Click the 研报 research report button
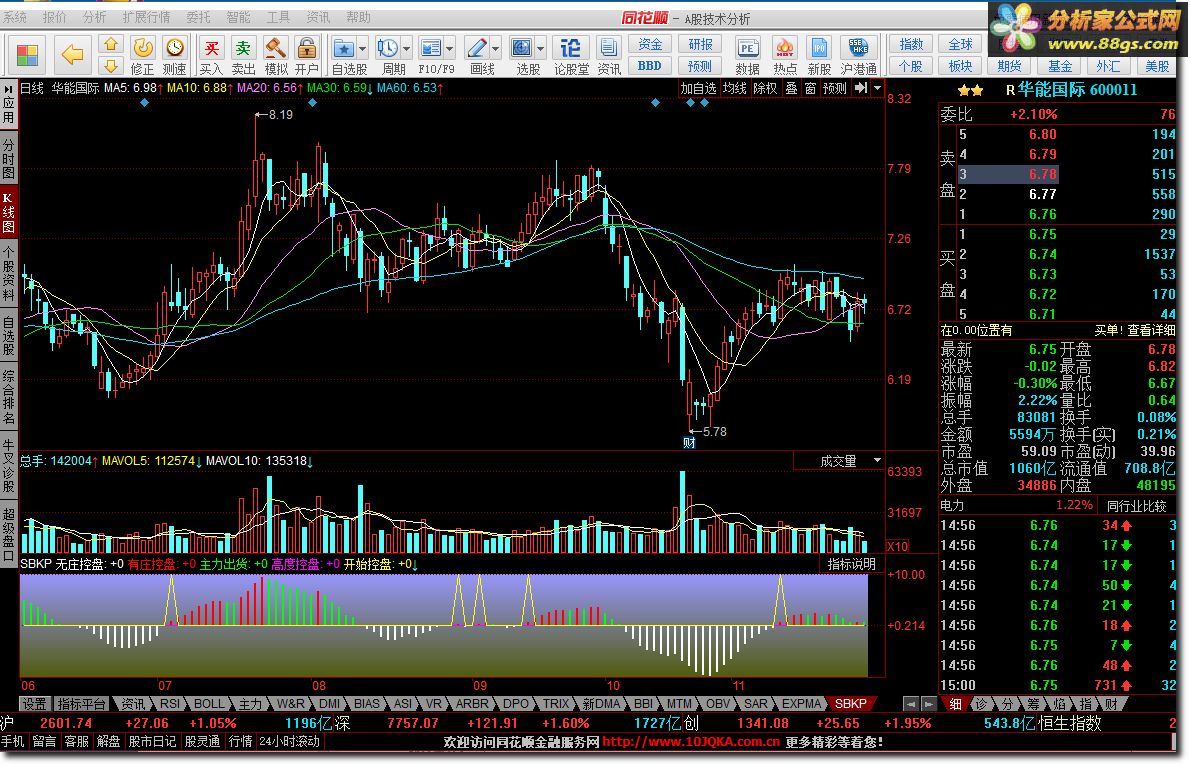 pyautogui.click(x=700, y=44)
